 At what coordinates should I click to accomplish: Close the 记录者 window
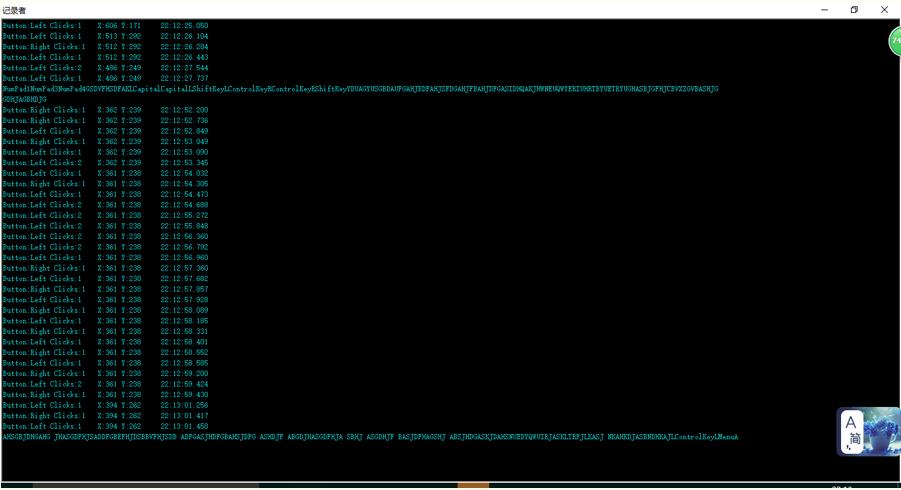[x=884, y=10]
